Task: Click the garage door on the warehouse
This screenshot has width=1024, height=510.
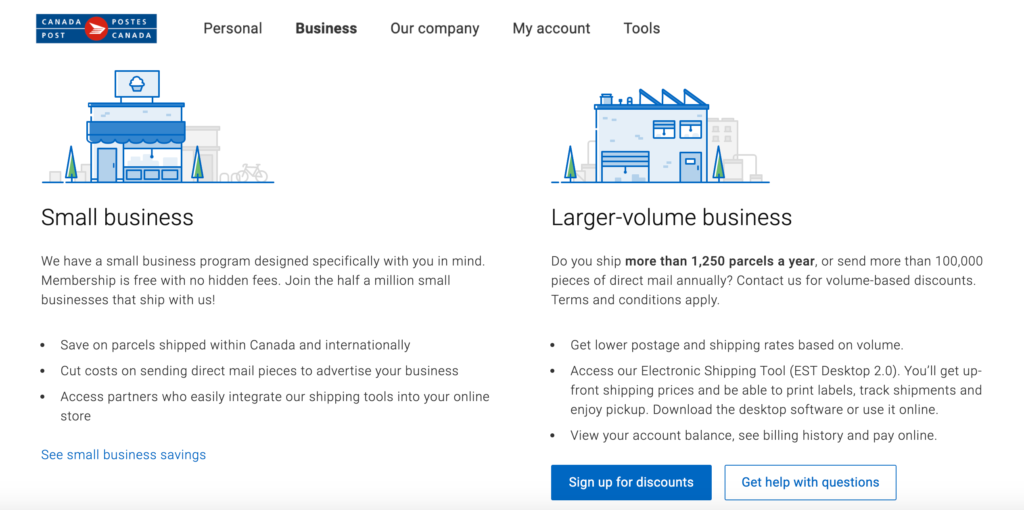Action: (x=625, y=166)
